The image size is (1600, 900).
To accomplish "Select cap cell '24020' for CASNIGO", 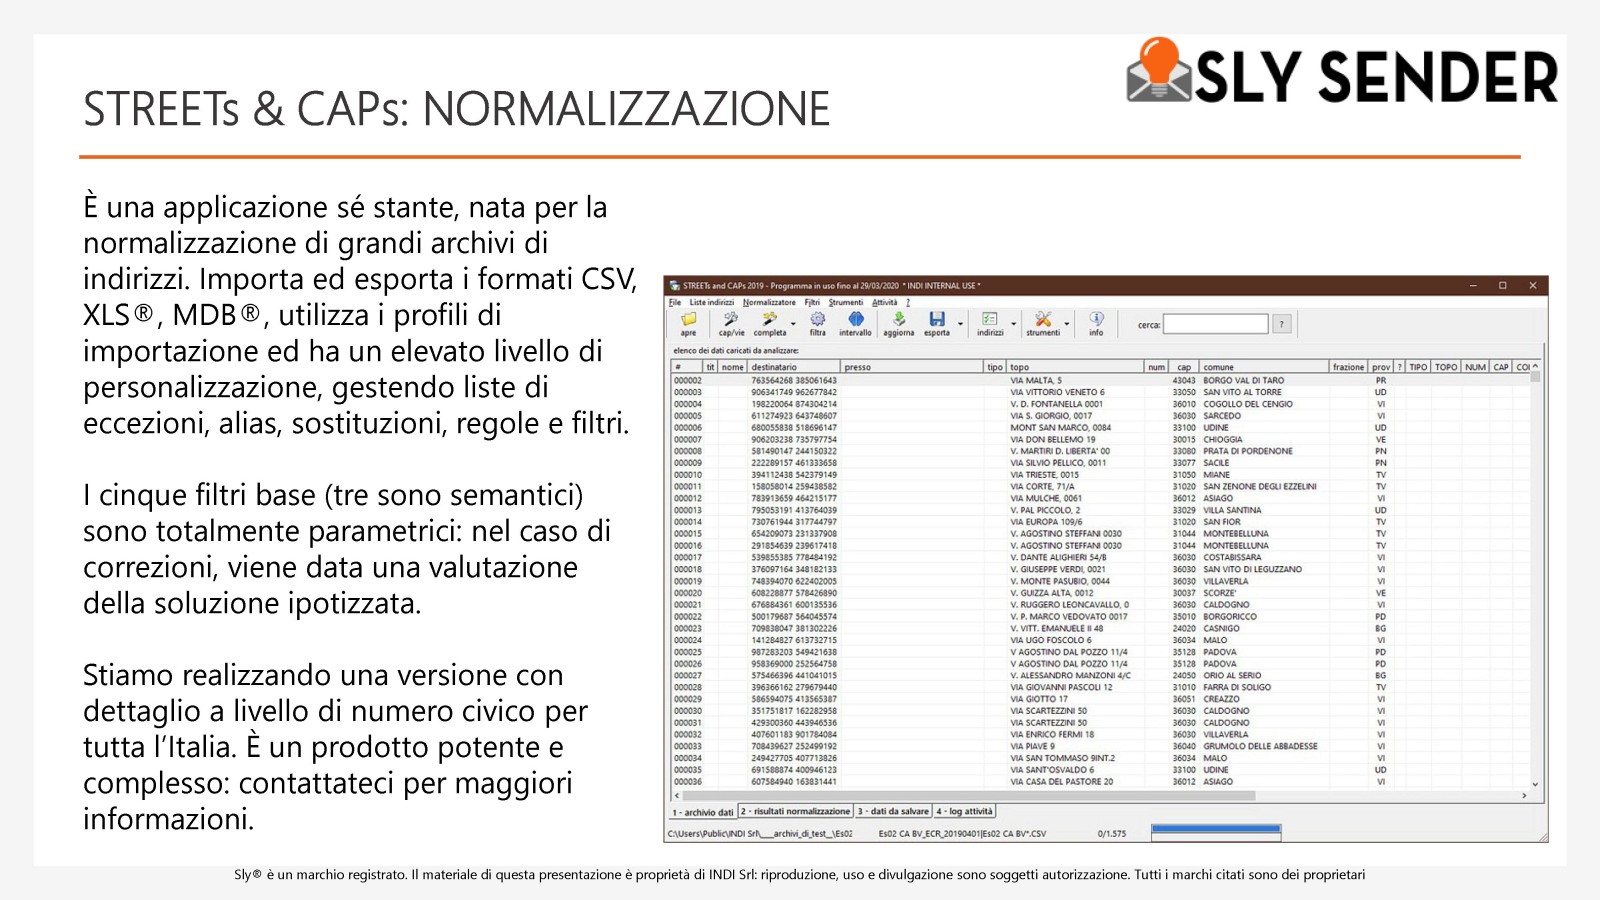I will [x=1184, y=628].
